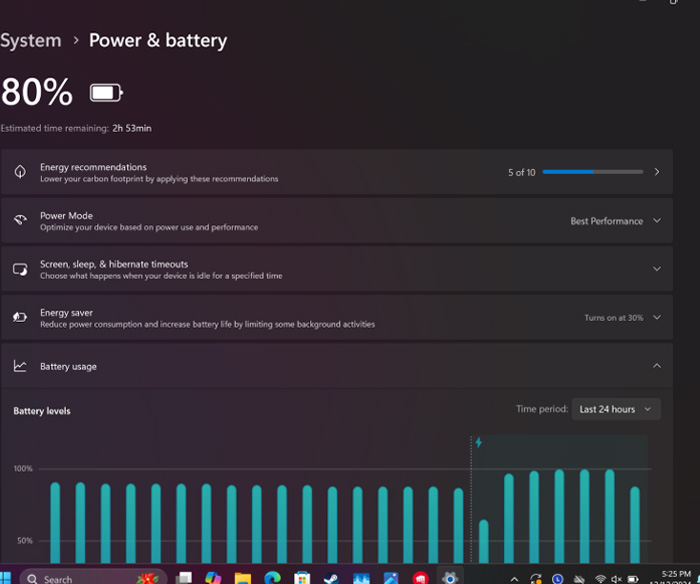Screen dimensions: 700x584
Task: Click the 100% axis label
Action: [x=23, y=469]
